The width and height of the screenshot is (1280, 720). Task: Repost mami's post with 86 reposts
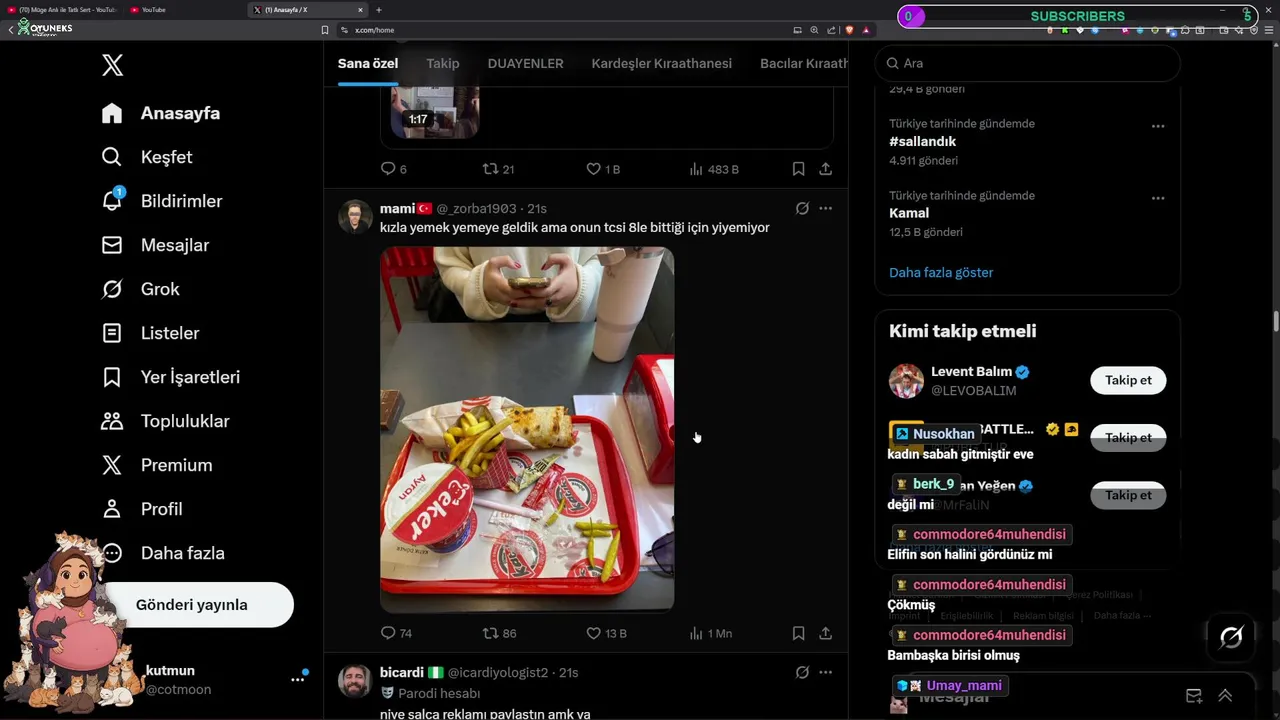(499, 633)
